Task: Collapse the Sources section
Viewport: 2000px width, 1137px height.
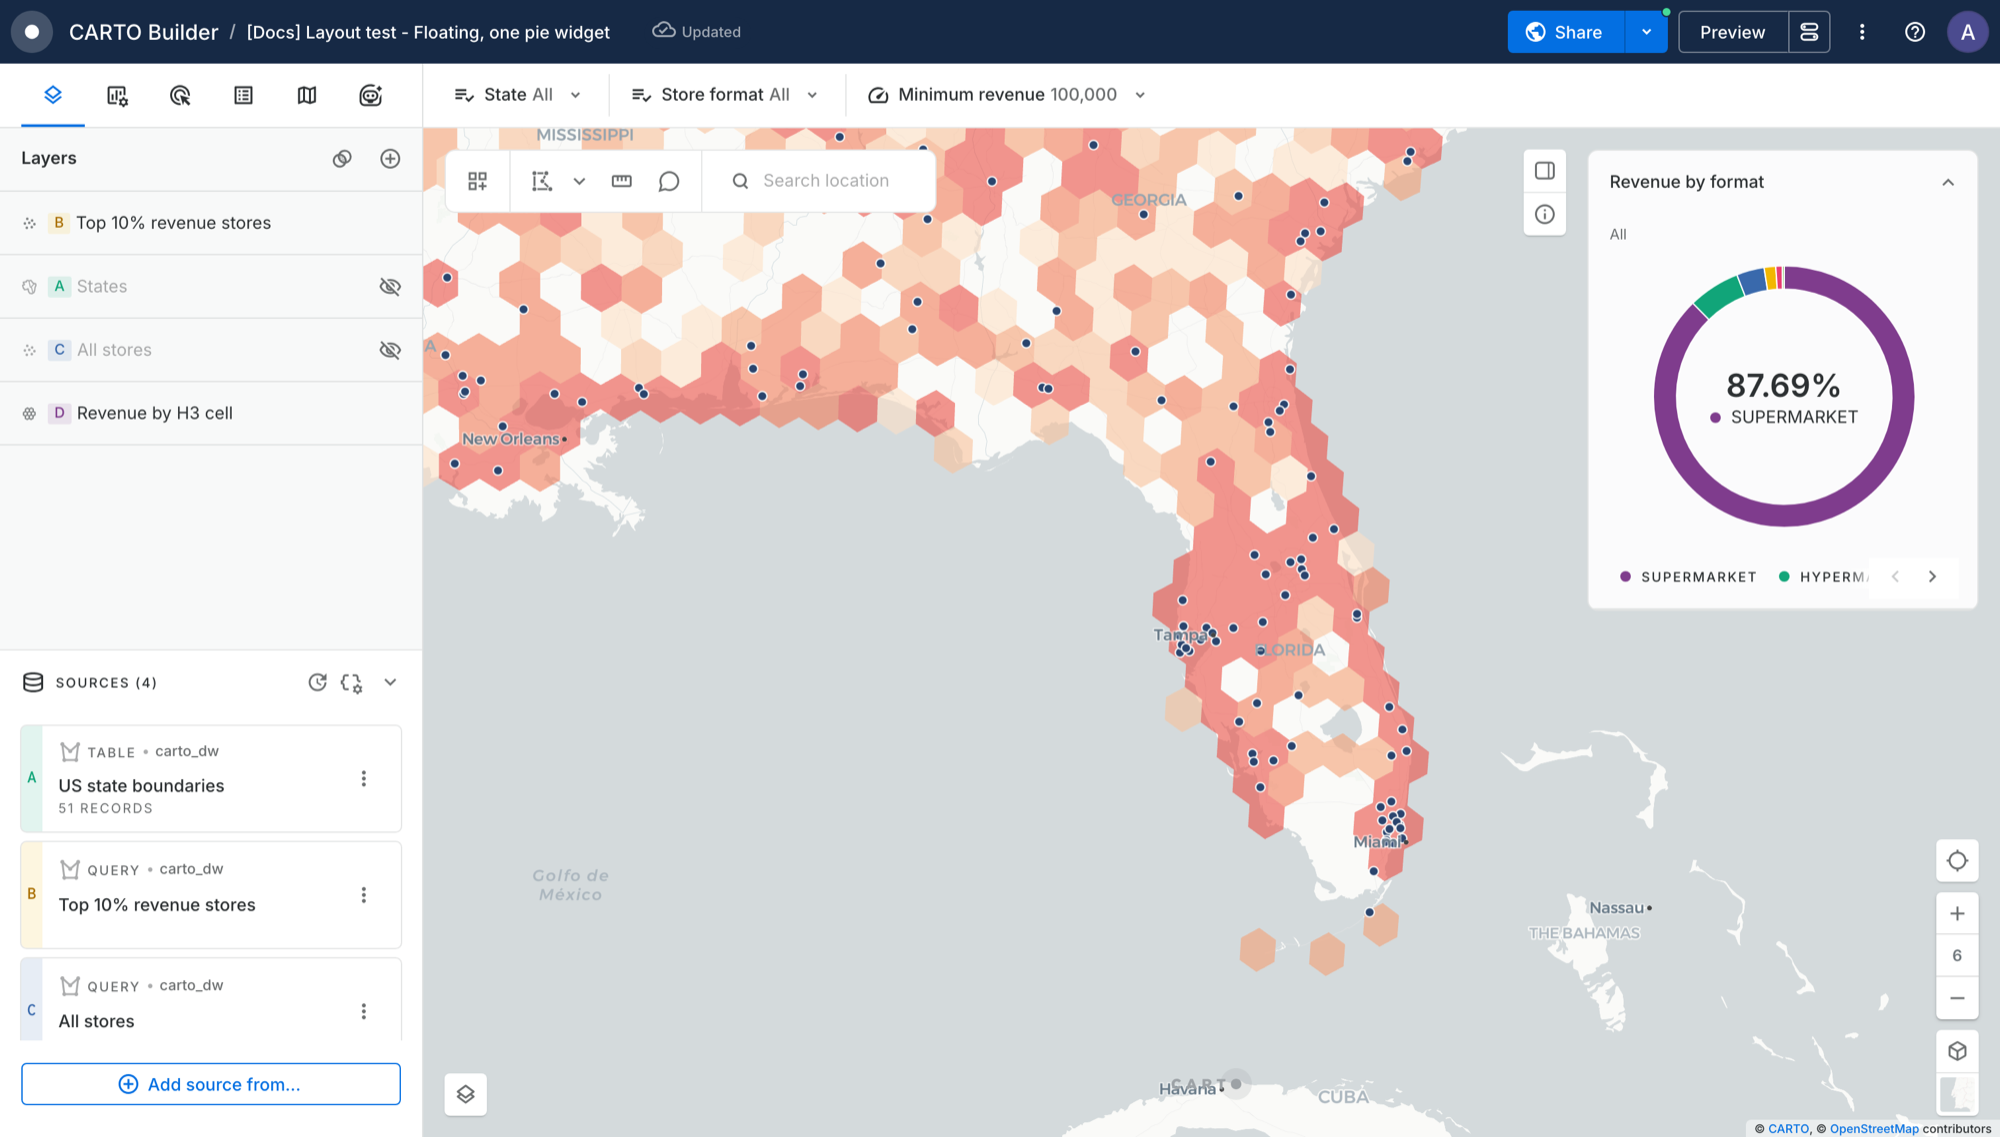Action: tap(390, 682)
